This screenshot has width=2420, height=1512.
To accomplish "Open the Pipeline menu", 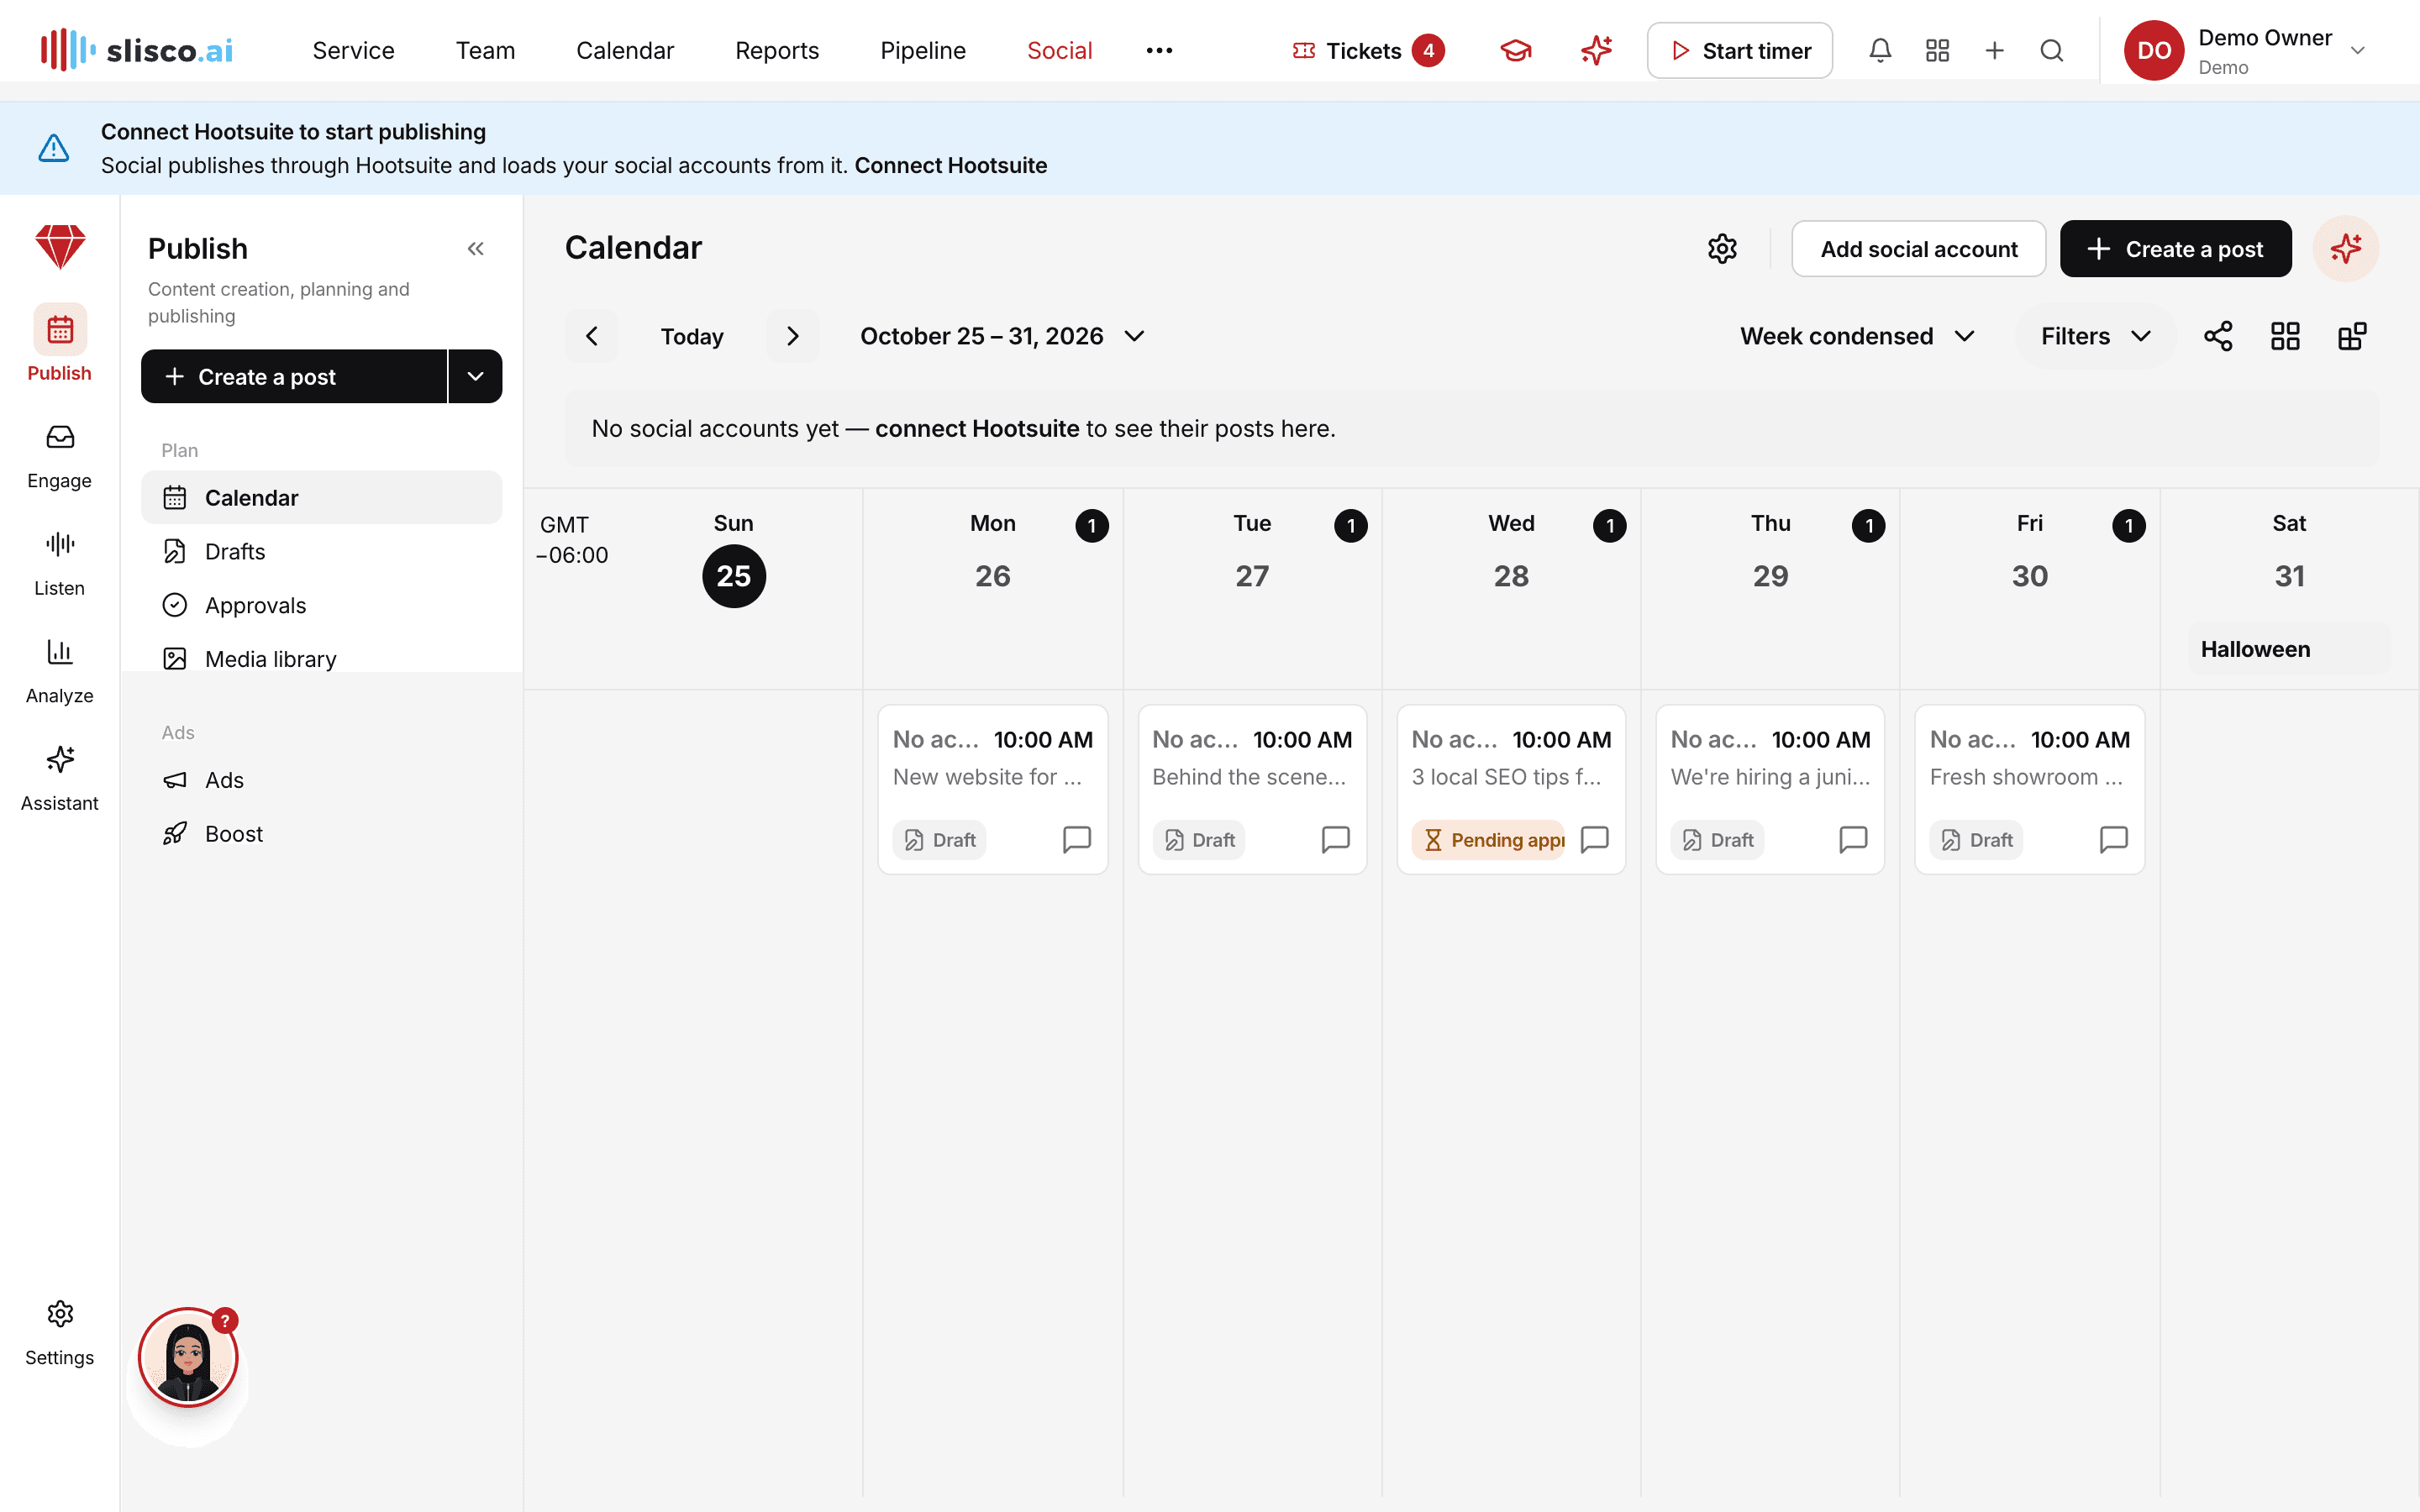I will (x=922, y=50).
